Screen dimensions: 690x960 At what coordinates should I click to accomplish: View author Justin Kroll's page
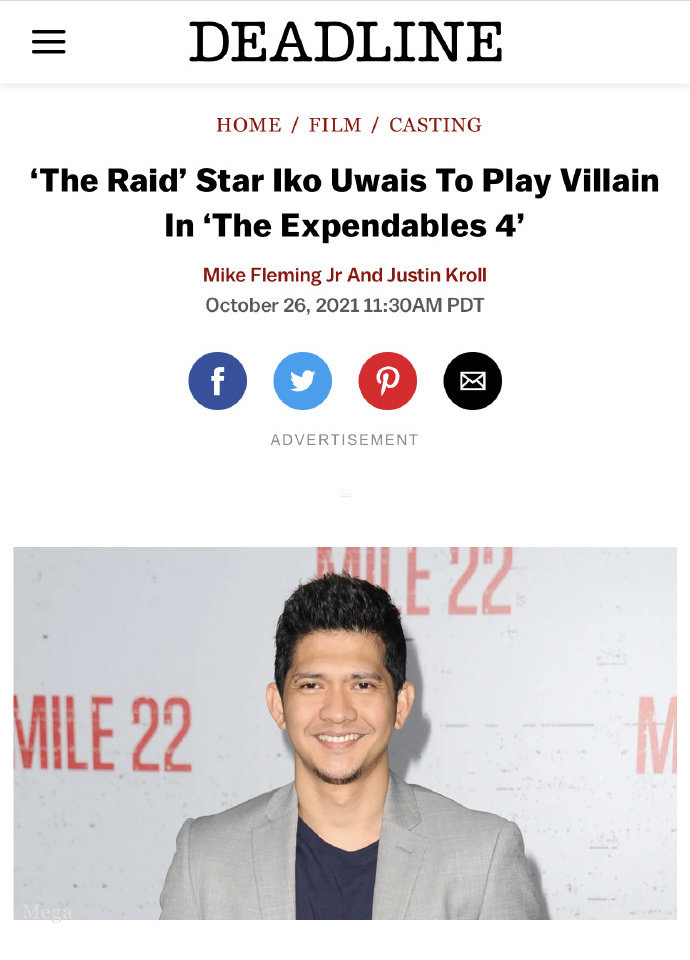click(437, 275)
